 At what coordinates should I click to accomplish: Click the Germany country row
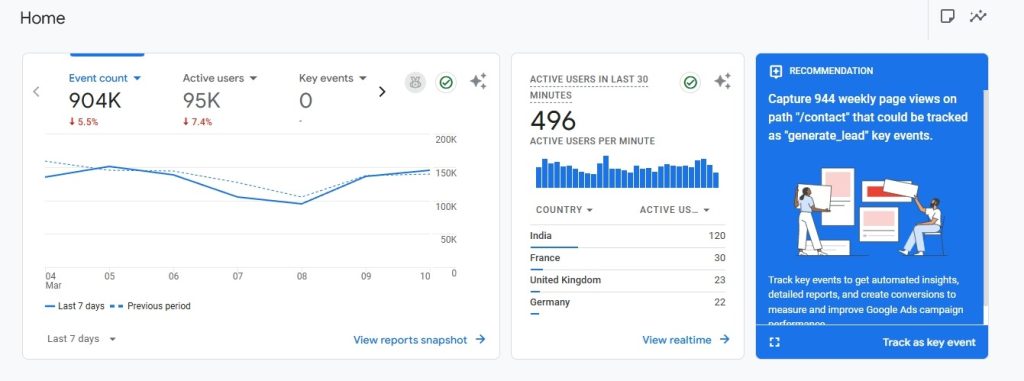tap(628, 303)
